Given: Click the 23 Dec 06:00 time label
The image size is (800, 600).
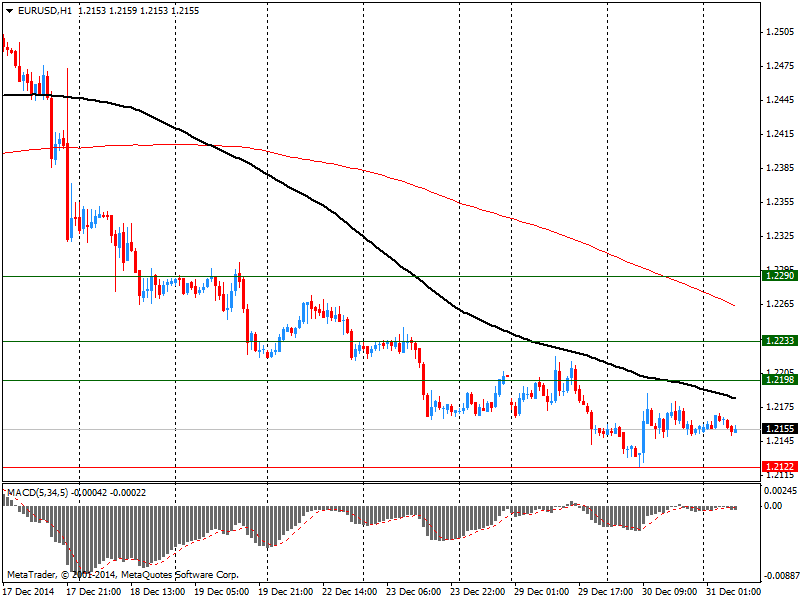Looking at the screenshot, I should click(x=414, y=592).
